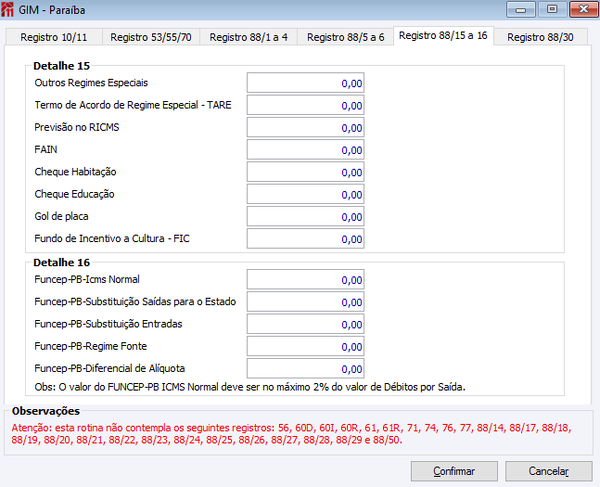The width and height of the screenshot is (600, 487).
Task: Click the Outros Regimes Especiais value field
Action: coord(305,83)
